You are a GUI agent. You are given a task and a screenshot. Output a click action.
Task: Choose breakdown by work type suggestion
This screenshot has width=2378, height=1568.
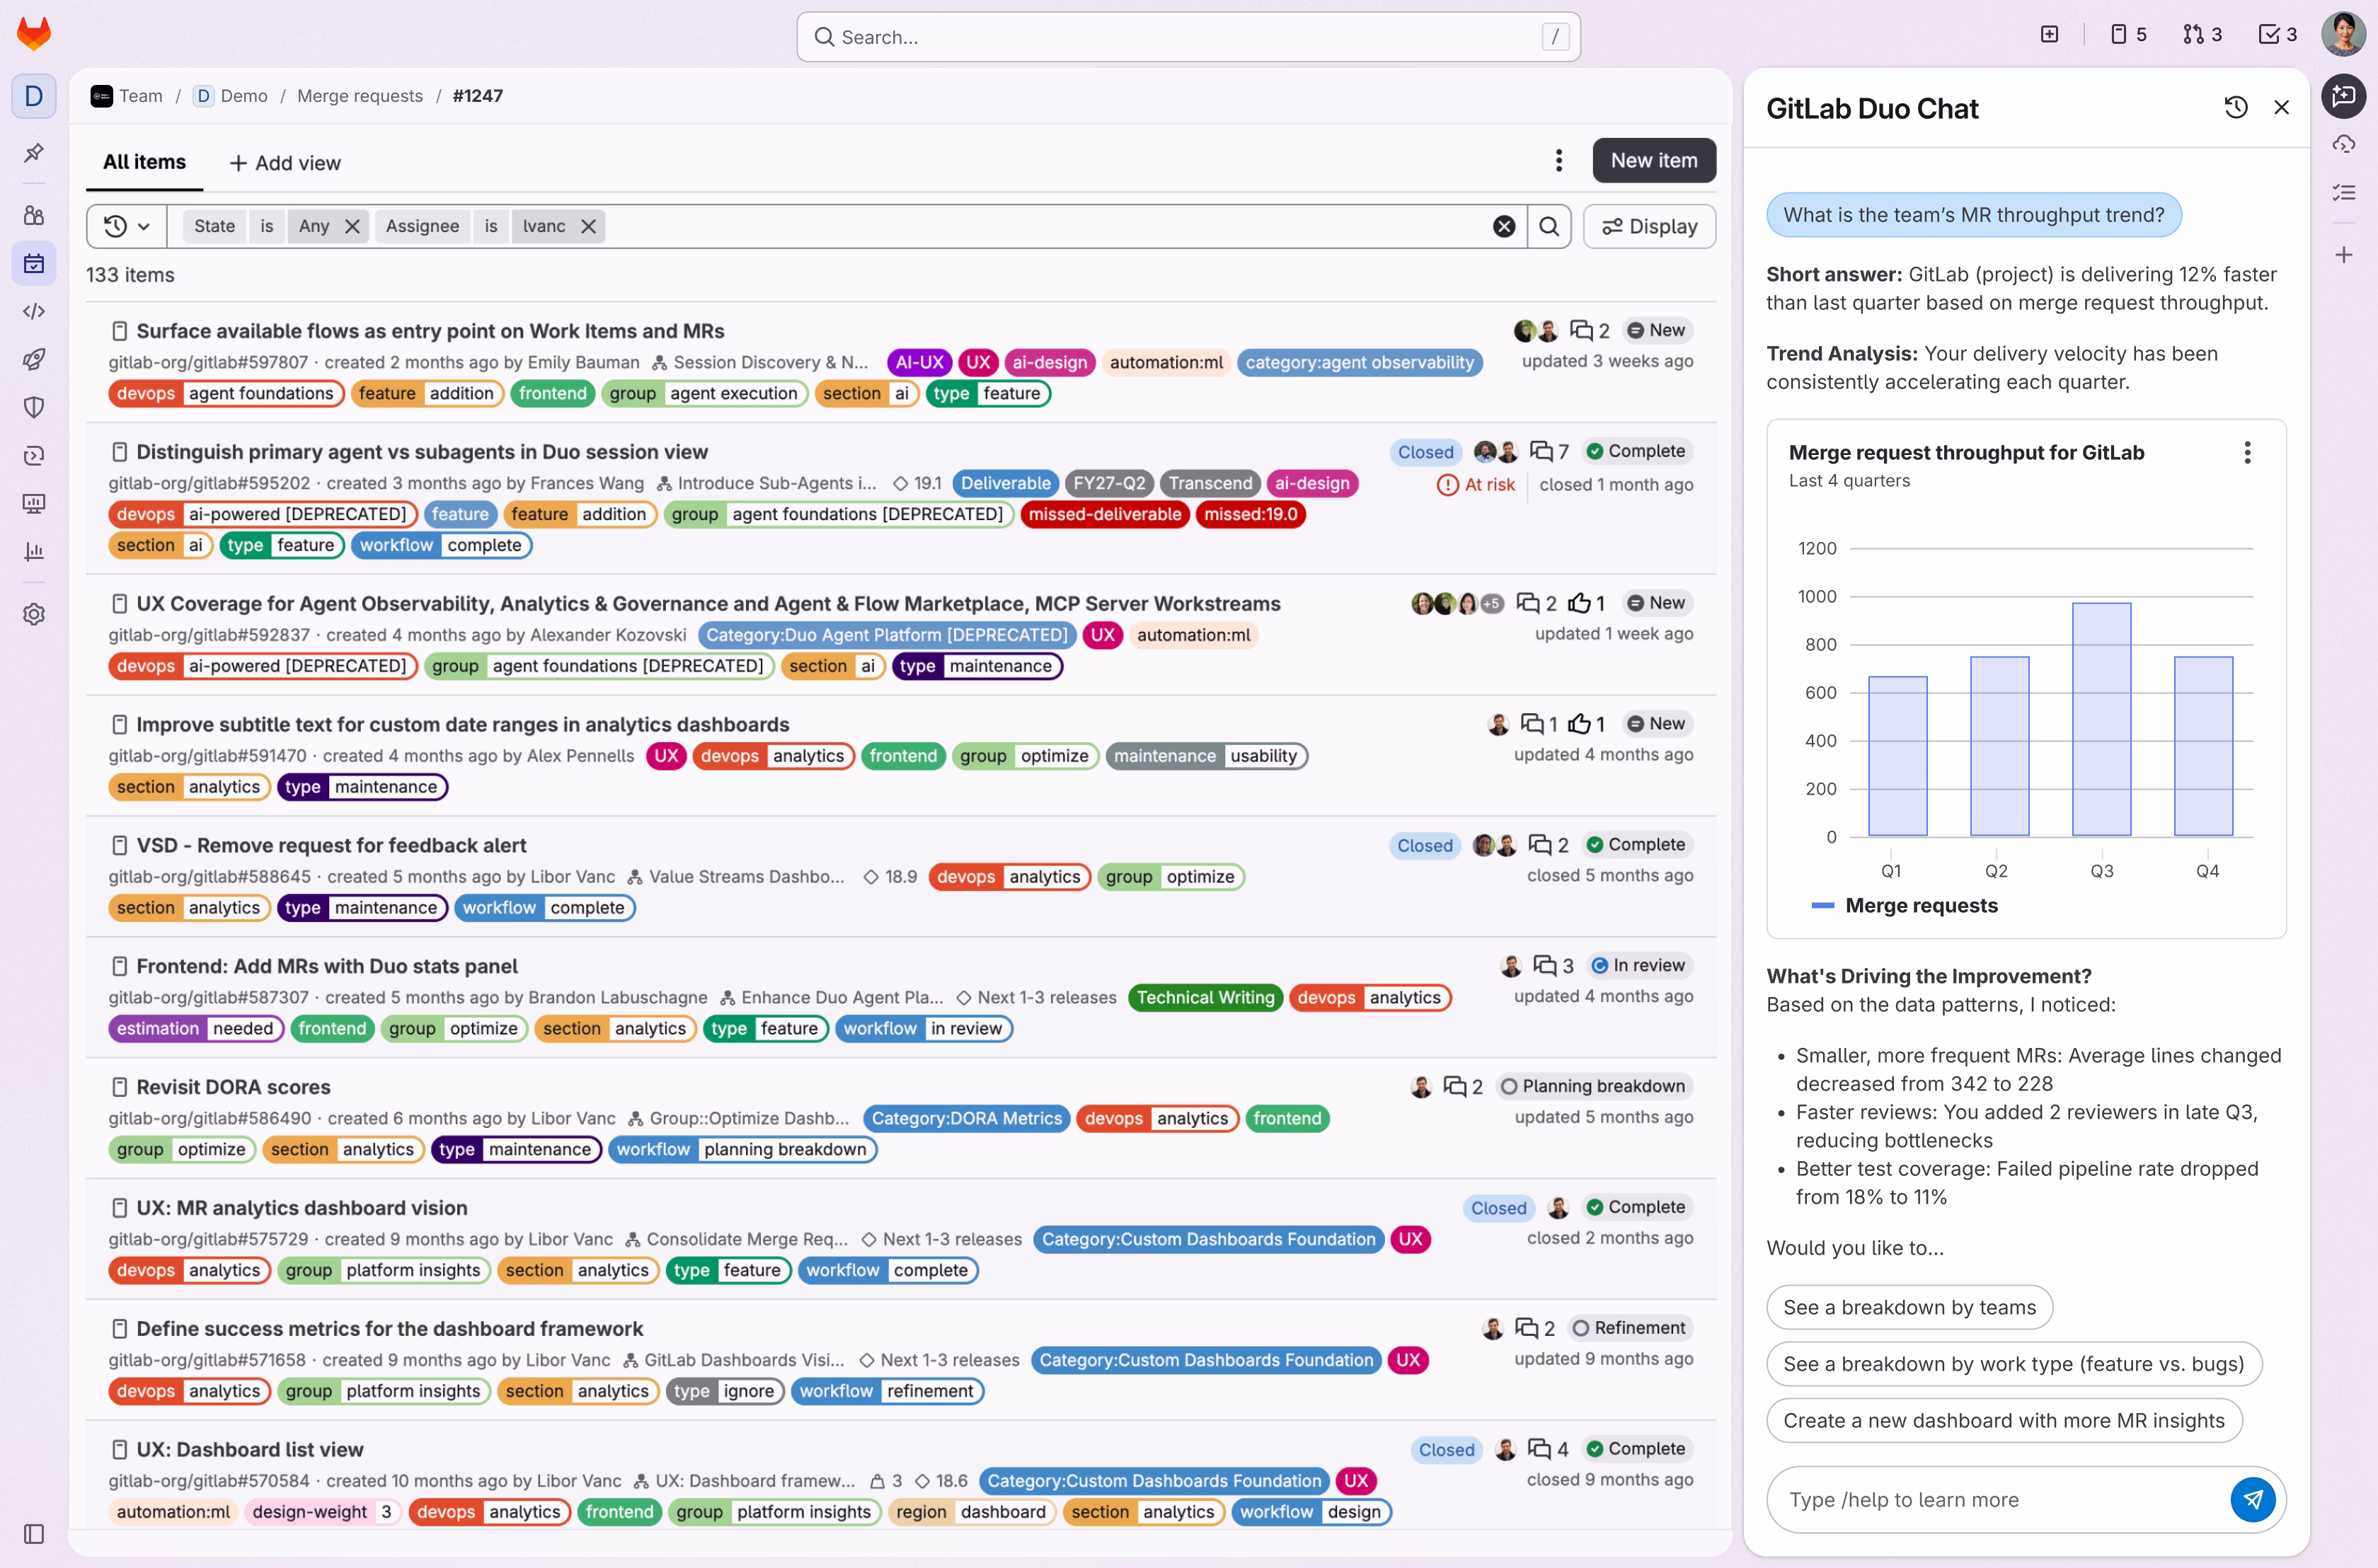click(2014, 1364)
